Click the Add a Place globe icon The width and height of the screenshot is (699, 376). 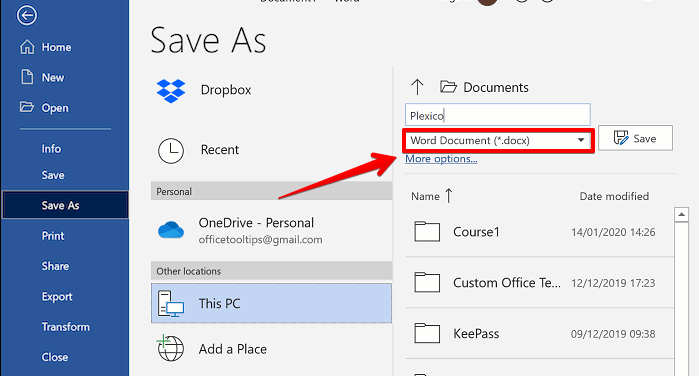170,348
